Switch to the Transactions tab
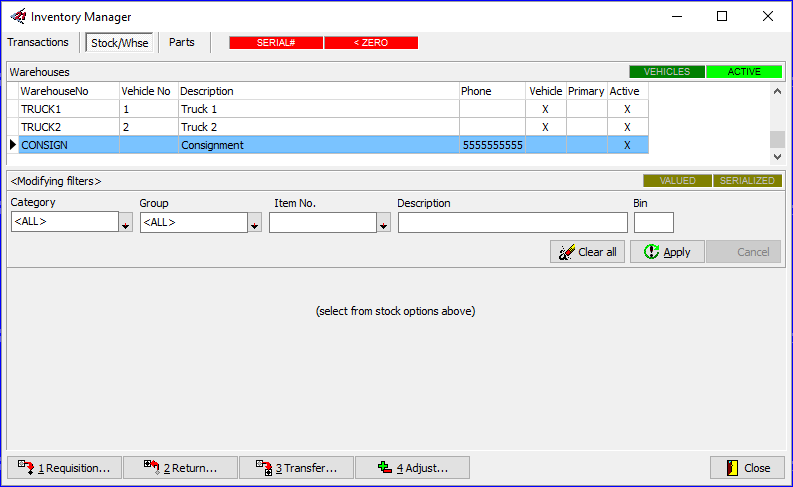 point(38,43)
